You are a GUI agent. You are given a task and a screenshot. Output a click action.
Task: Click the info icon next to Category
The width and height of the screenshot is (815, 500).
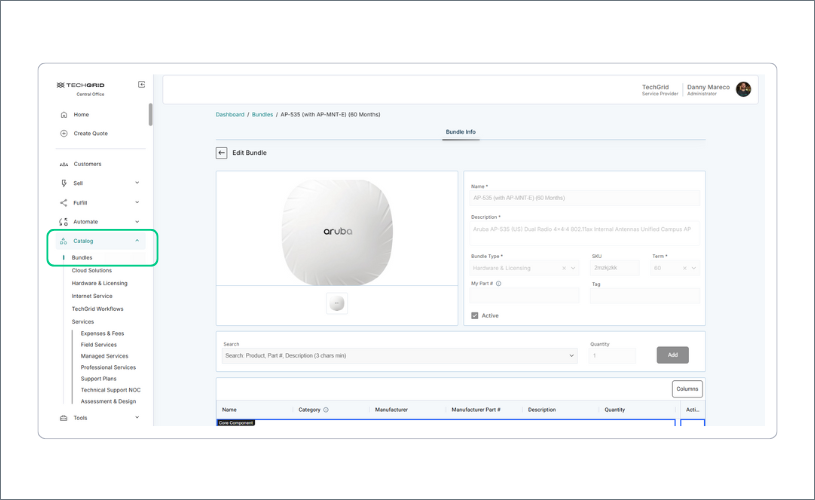click(x=326, y=410)
